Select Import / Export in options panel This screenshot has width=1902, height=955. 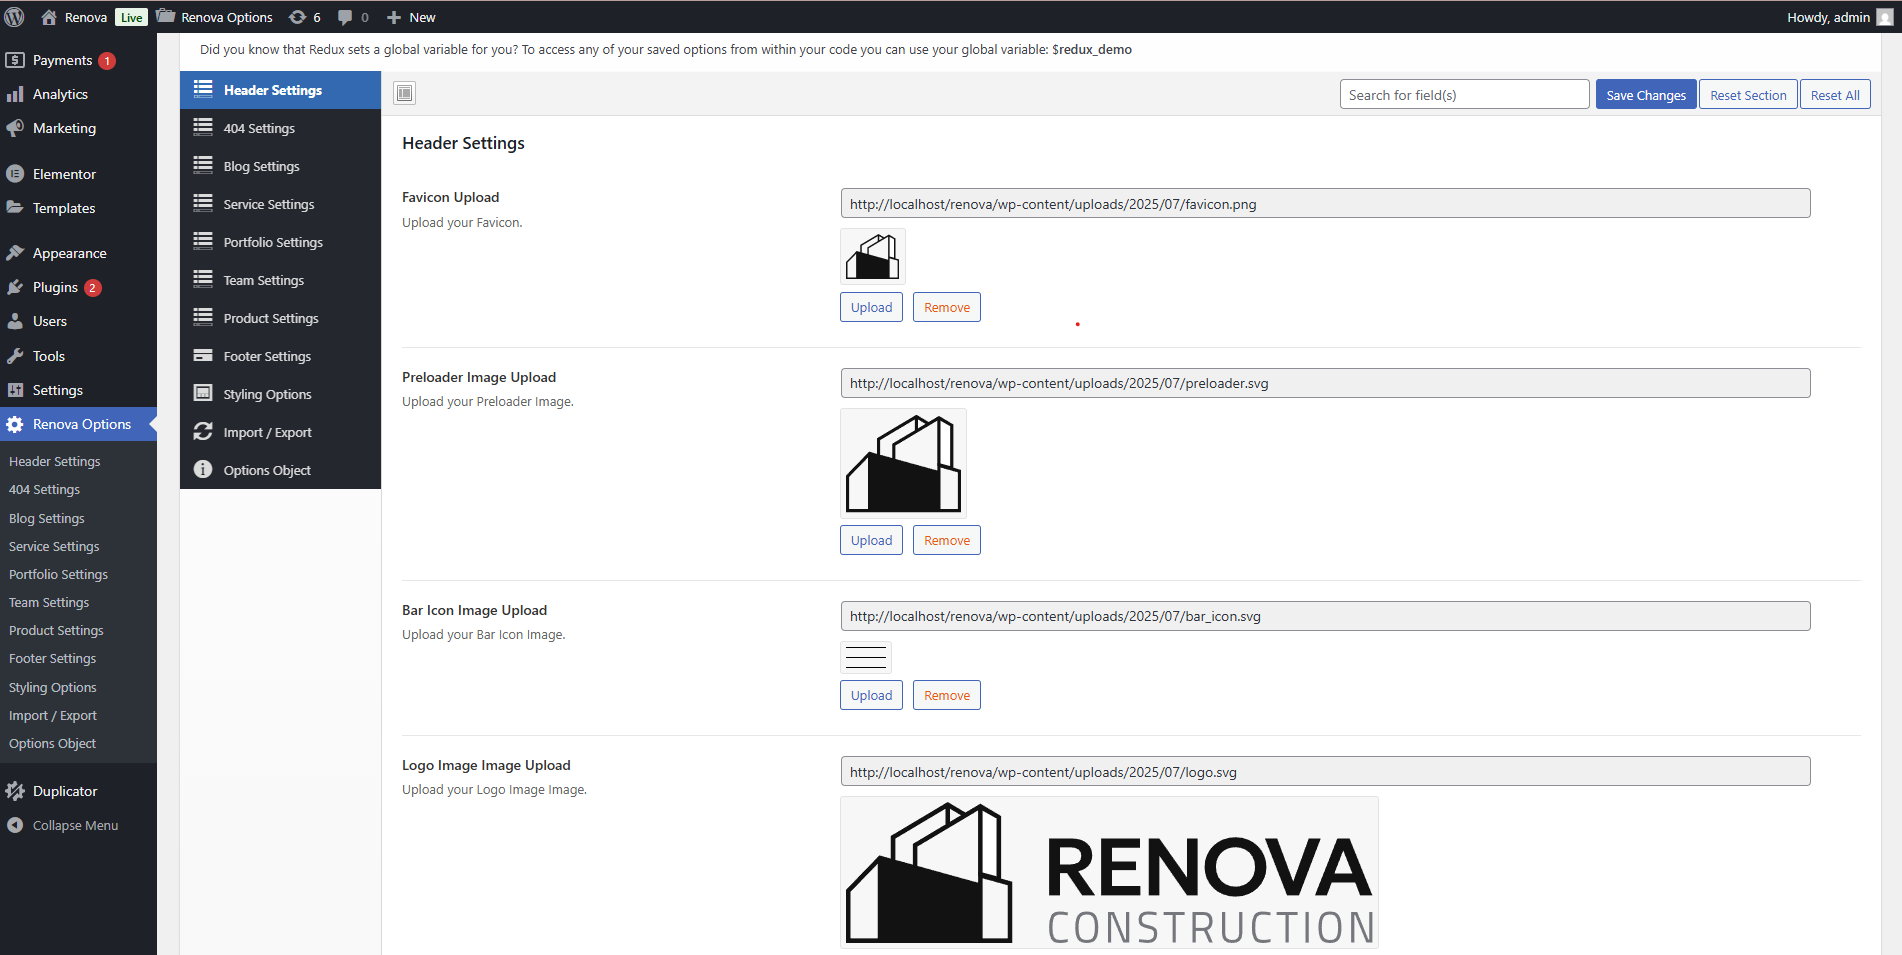[267, 433]
